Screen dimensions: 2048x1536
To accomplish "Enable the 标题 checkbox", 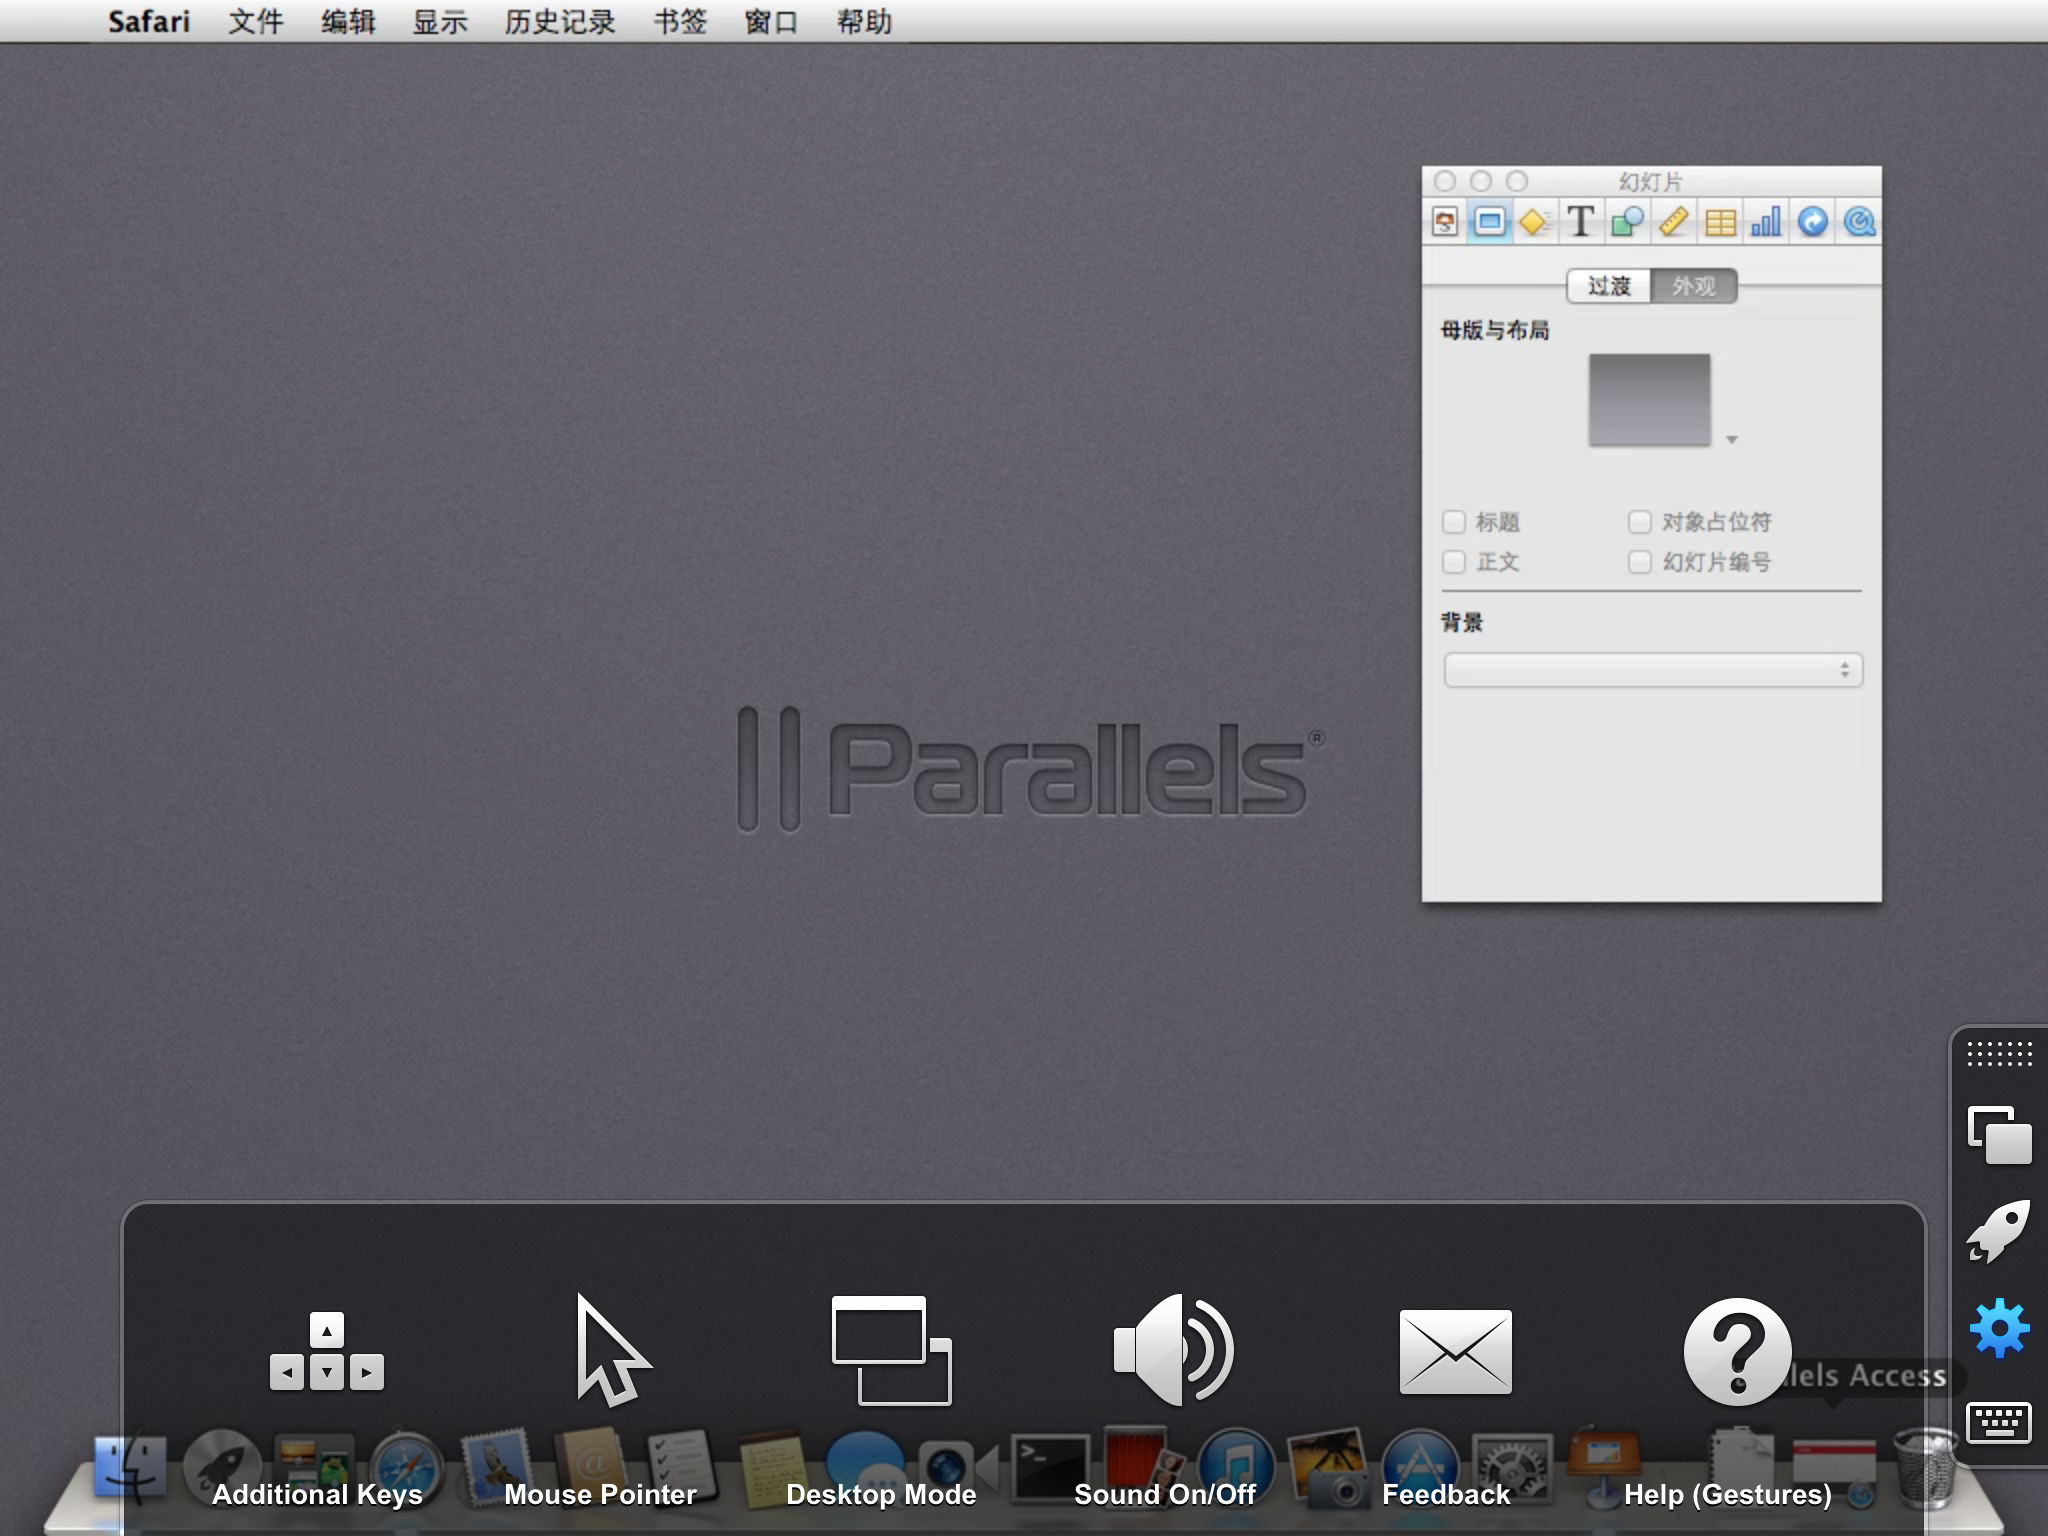I will pos(1454,522).
